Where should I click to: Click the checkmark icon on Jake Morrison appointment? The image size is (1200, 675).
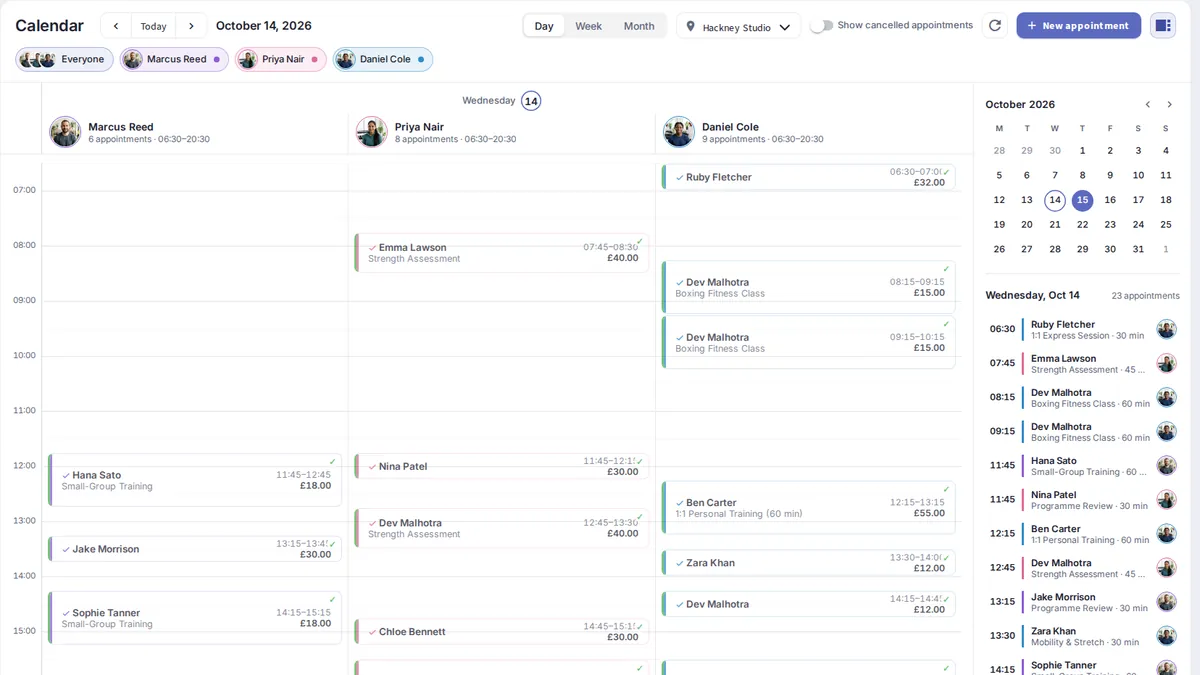(66, 549)
